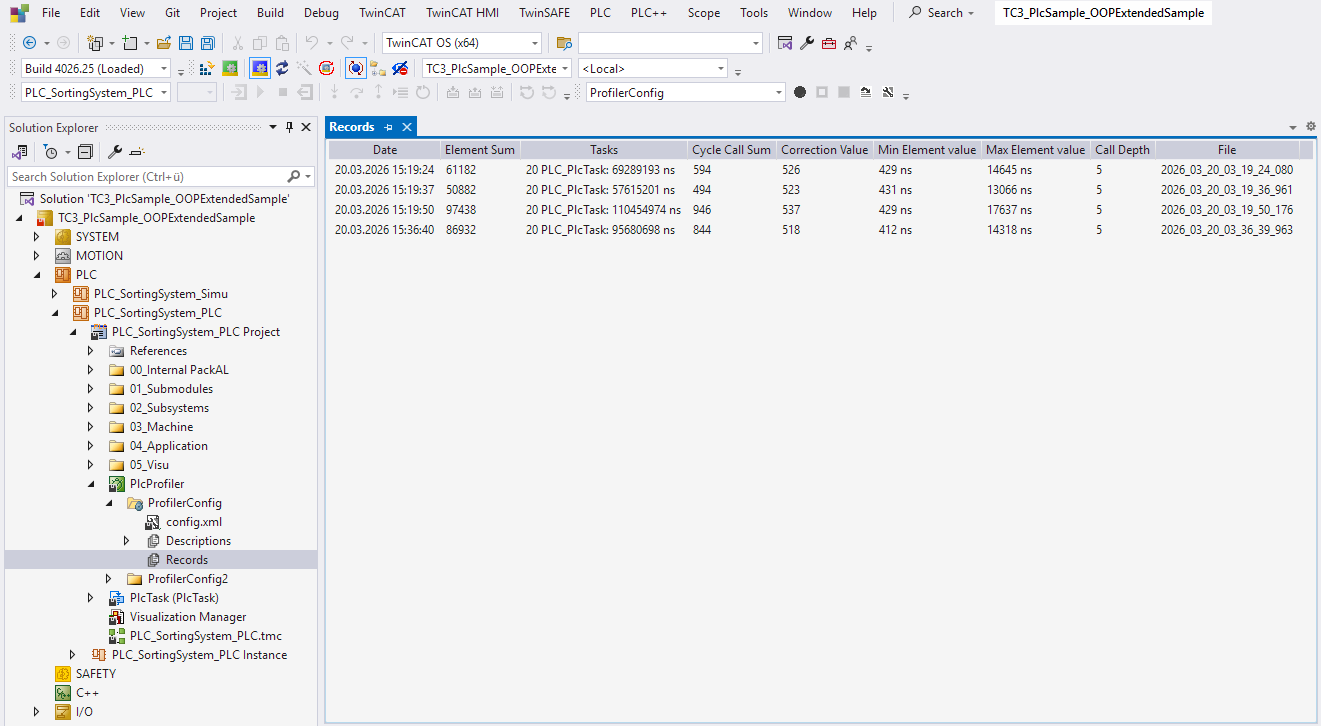Viewport: 1321px width, 726px height.
Task: Click the Reload Devices blue arrows icon
Action: point(282,68)
